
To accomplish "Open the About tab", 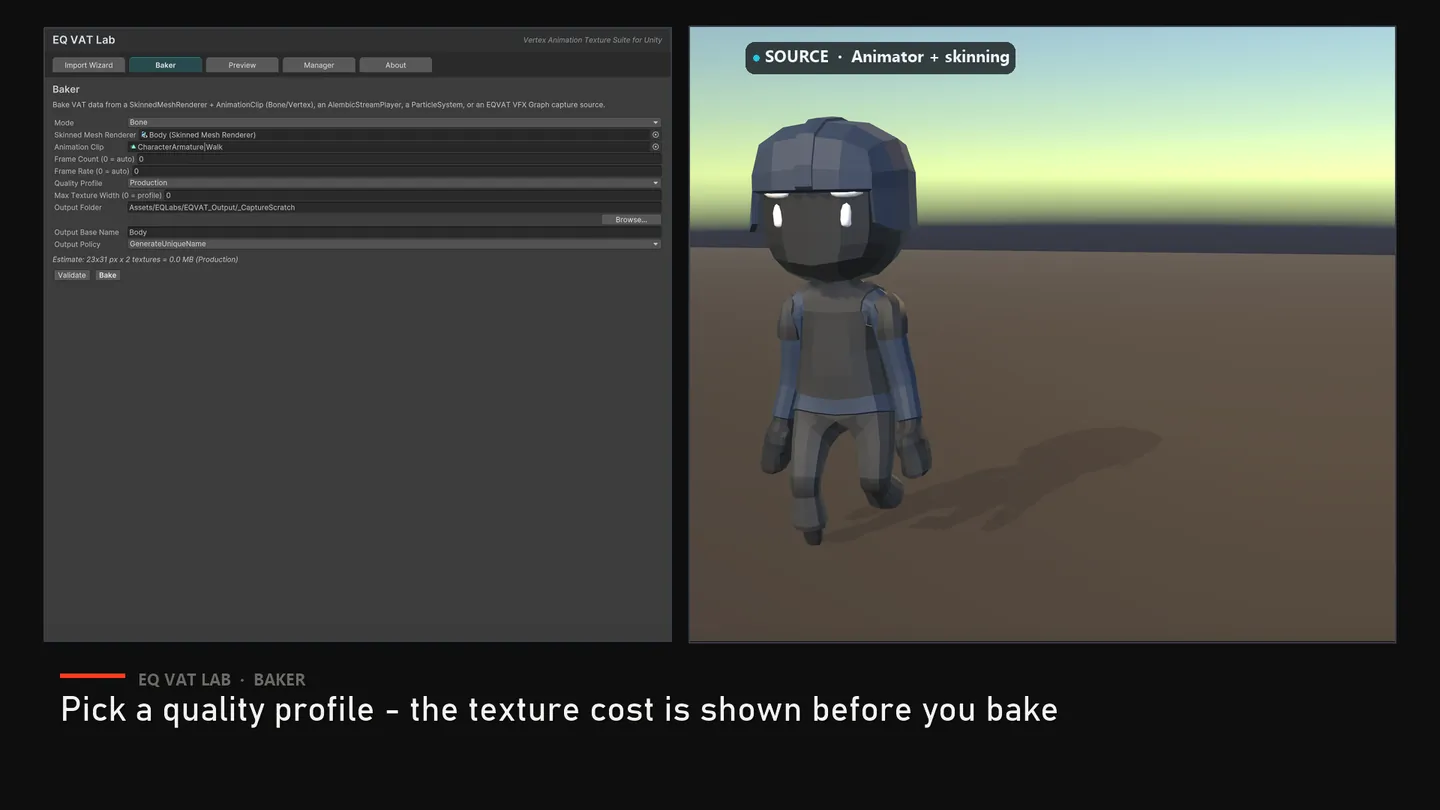I will pos(396,65).
